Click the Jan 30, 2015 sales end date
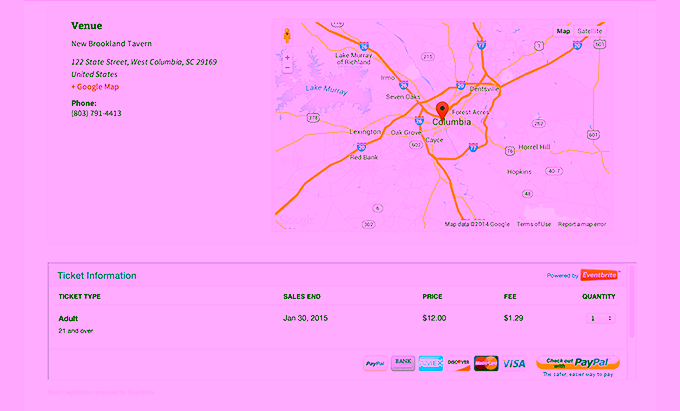The image size is (680, 411). click(305, 318)
